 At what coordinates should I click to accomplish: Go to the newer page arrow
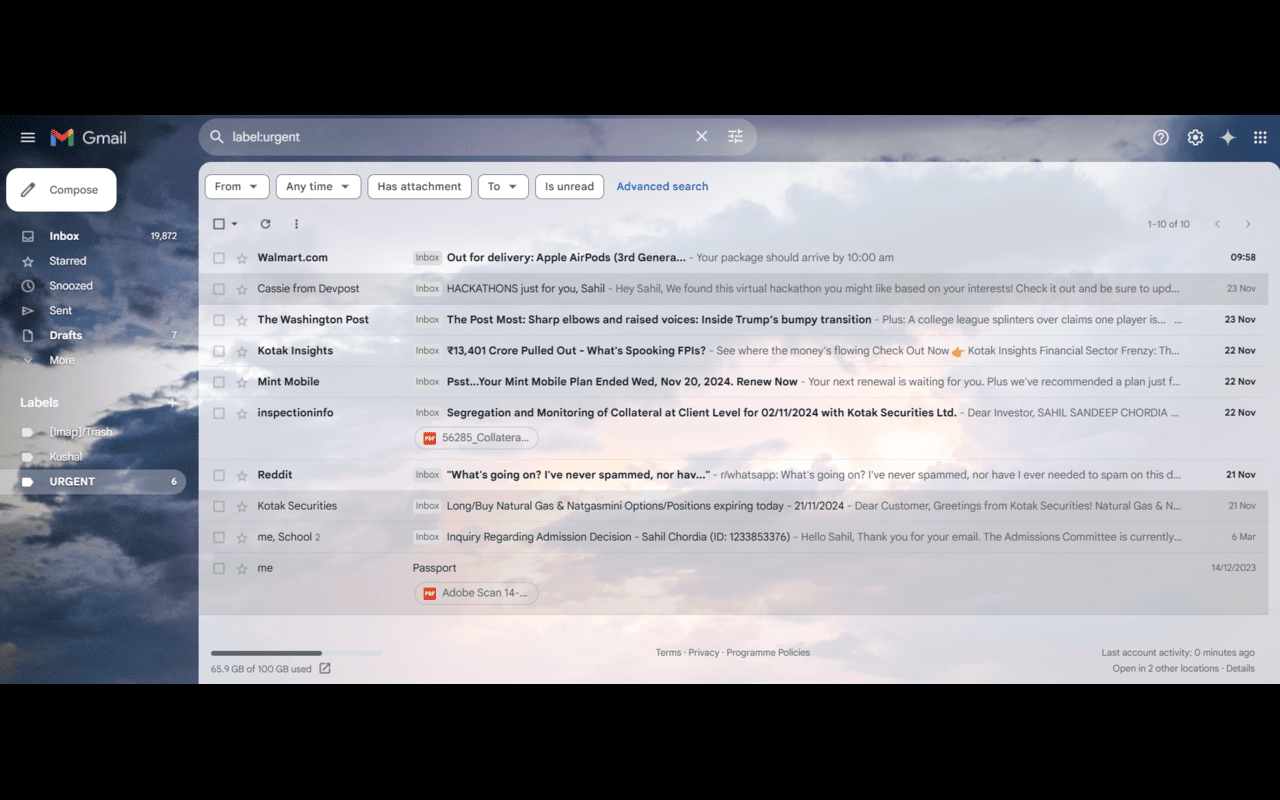point(1217,224)
